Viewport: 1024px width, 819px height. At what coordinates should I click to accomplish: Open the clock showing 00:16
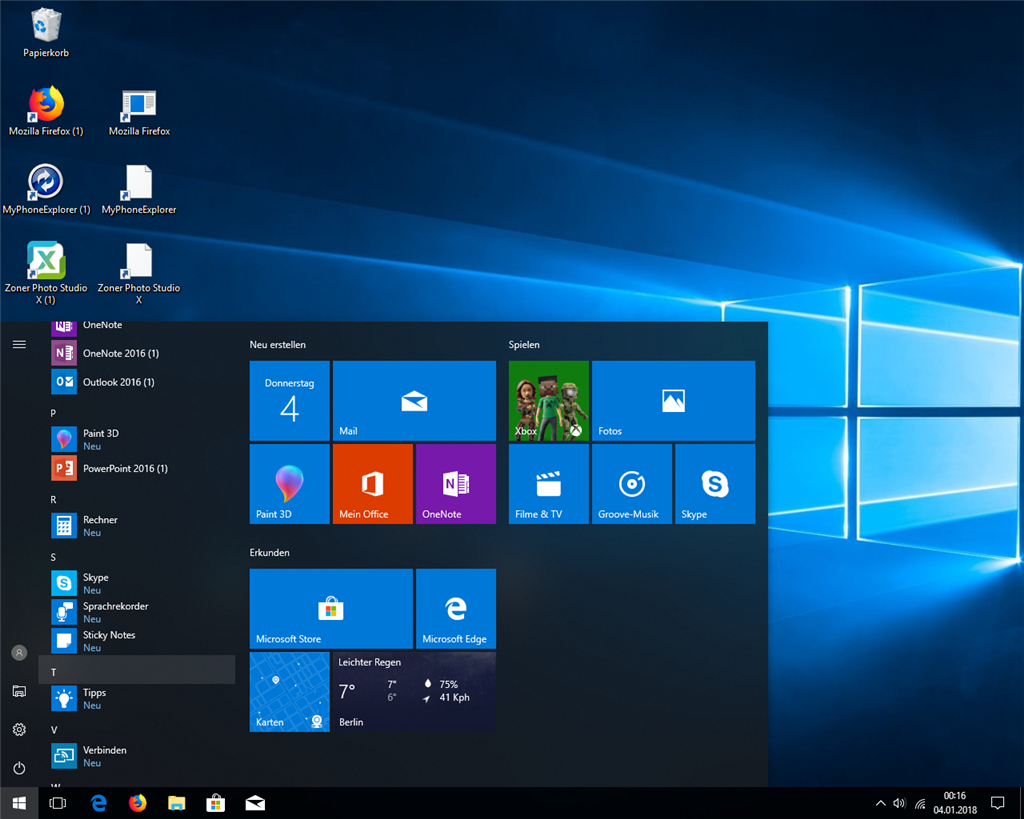click(x=955, y=803)
